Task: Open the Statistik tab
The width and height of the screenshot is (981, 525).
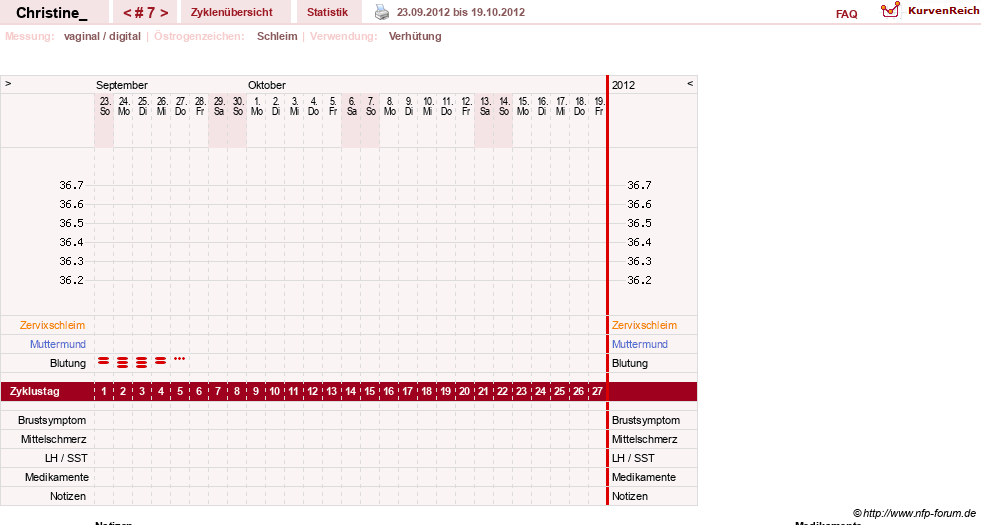Action: tap(327, 13)
